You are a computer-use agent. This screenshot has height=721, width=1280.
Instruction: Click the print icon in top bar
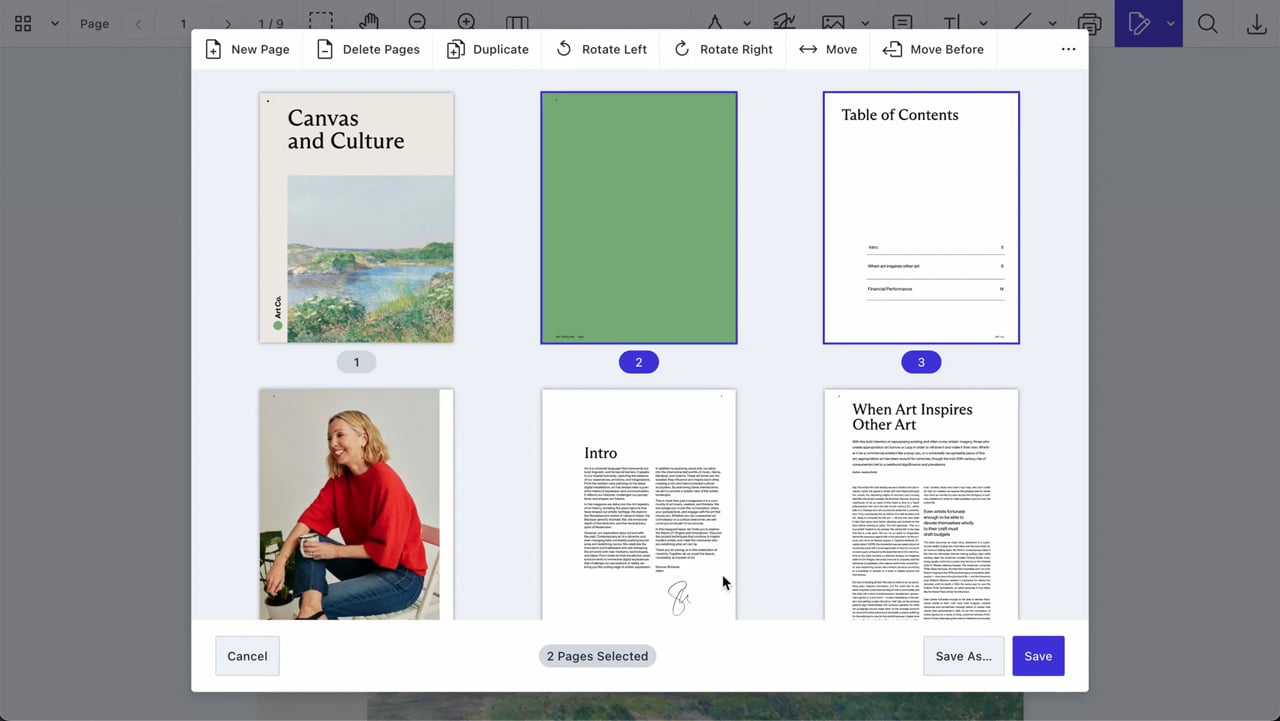[x=1090, y=23]
